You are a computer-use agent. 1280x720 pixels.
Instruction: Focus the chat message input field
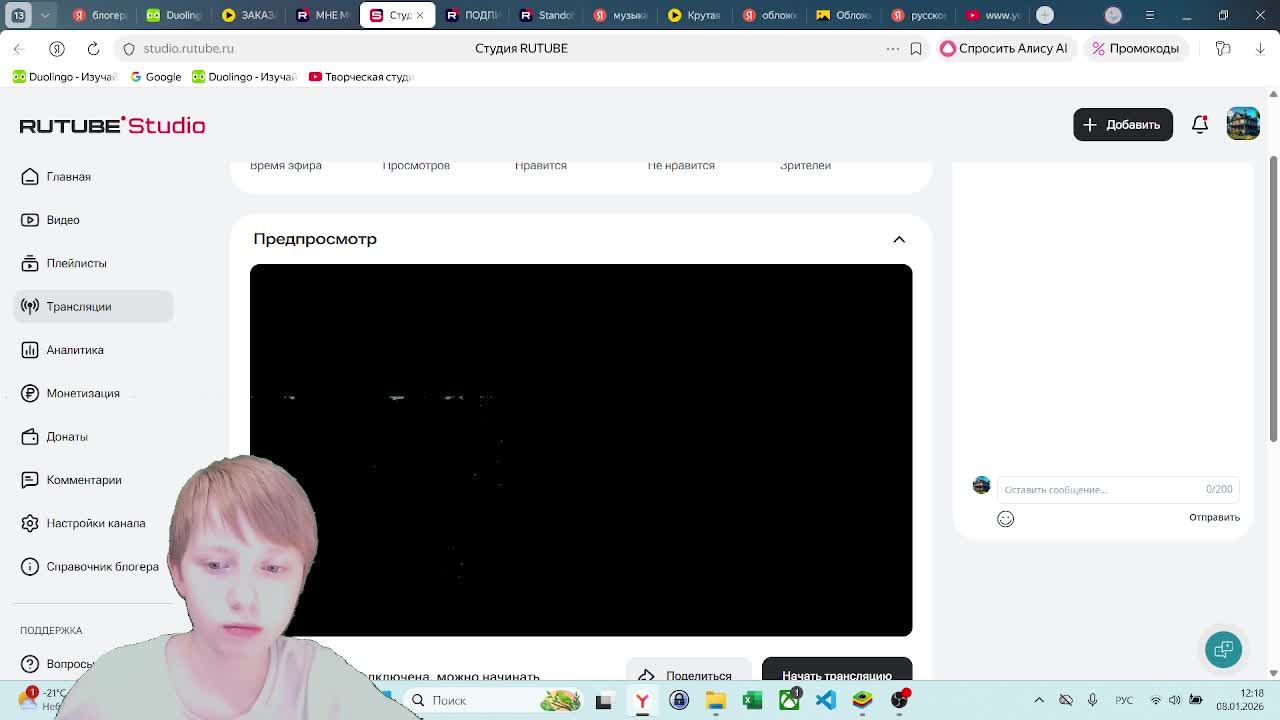1117,489
